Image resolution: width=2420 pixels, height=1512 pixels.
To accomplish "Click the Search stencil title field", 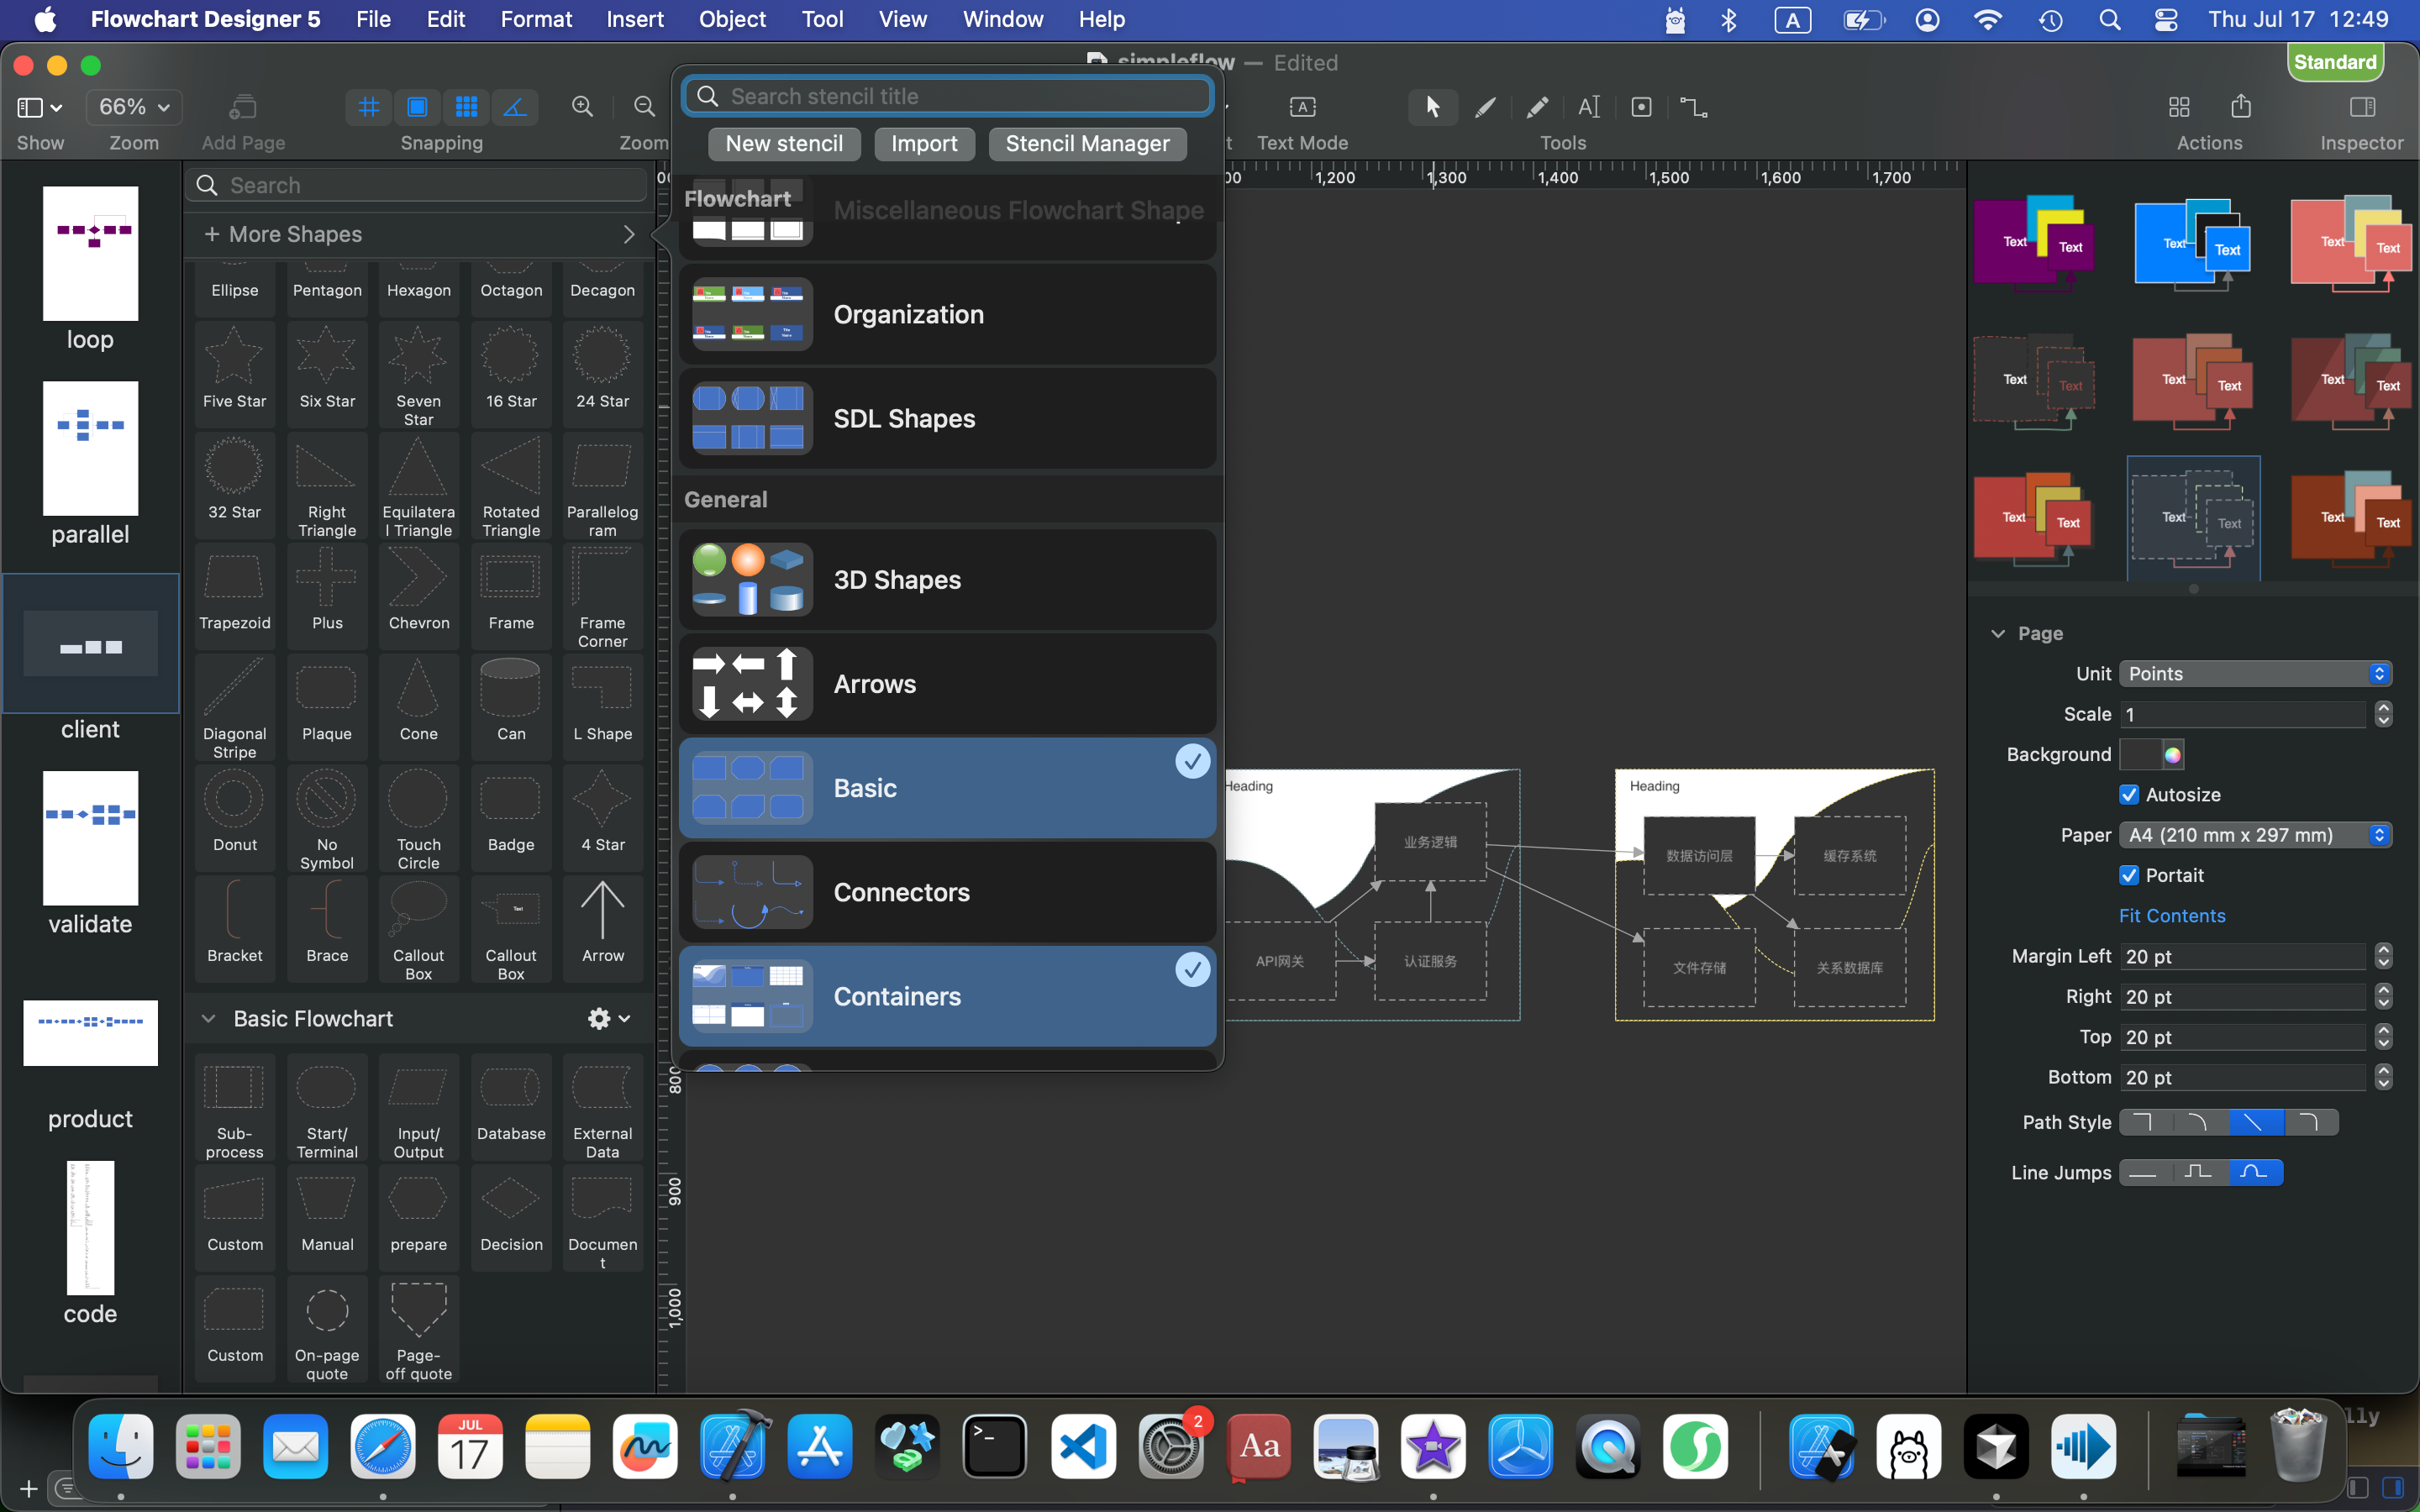I will [947, 96].
